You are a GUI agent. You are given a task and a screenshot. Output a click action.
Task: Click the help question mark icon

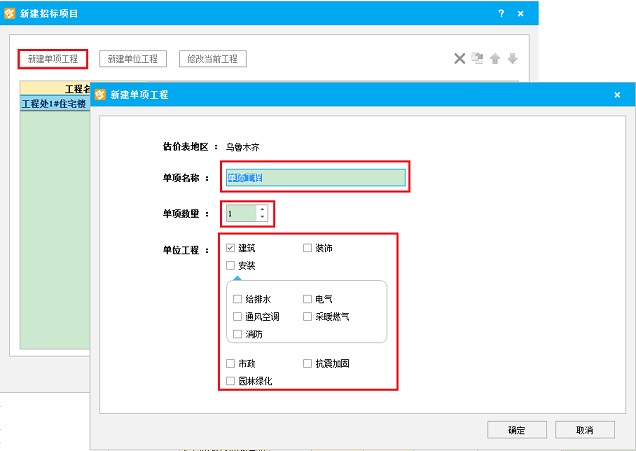click(501, 13)
